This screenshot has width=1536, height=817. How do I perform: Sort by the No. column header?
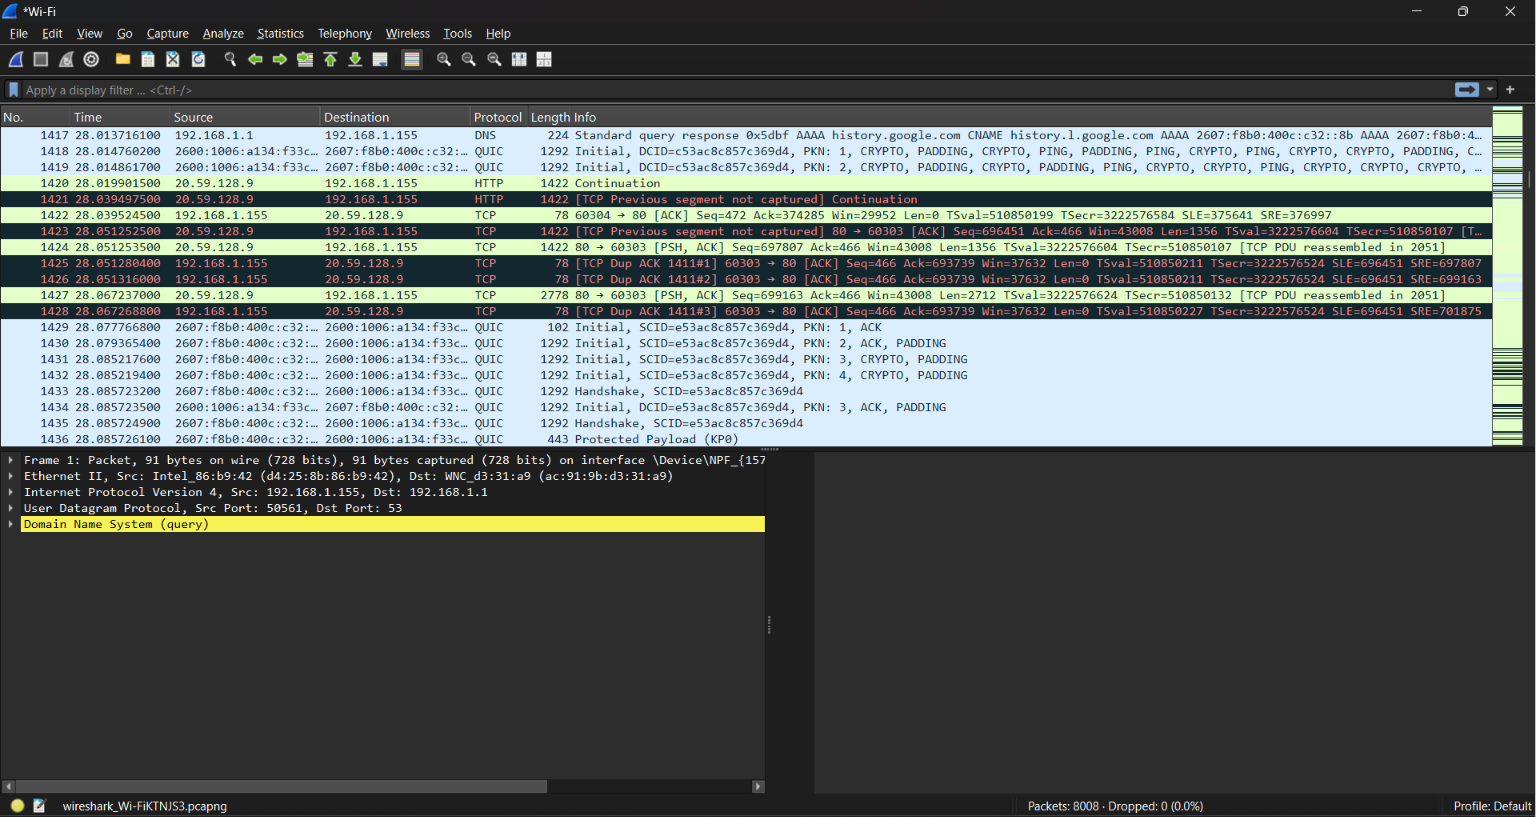click(x=35, y=117)
